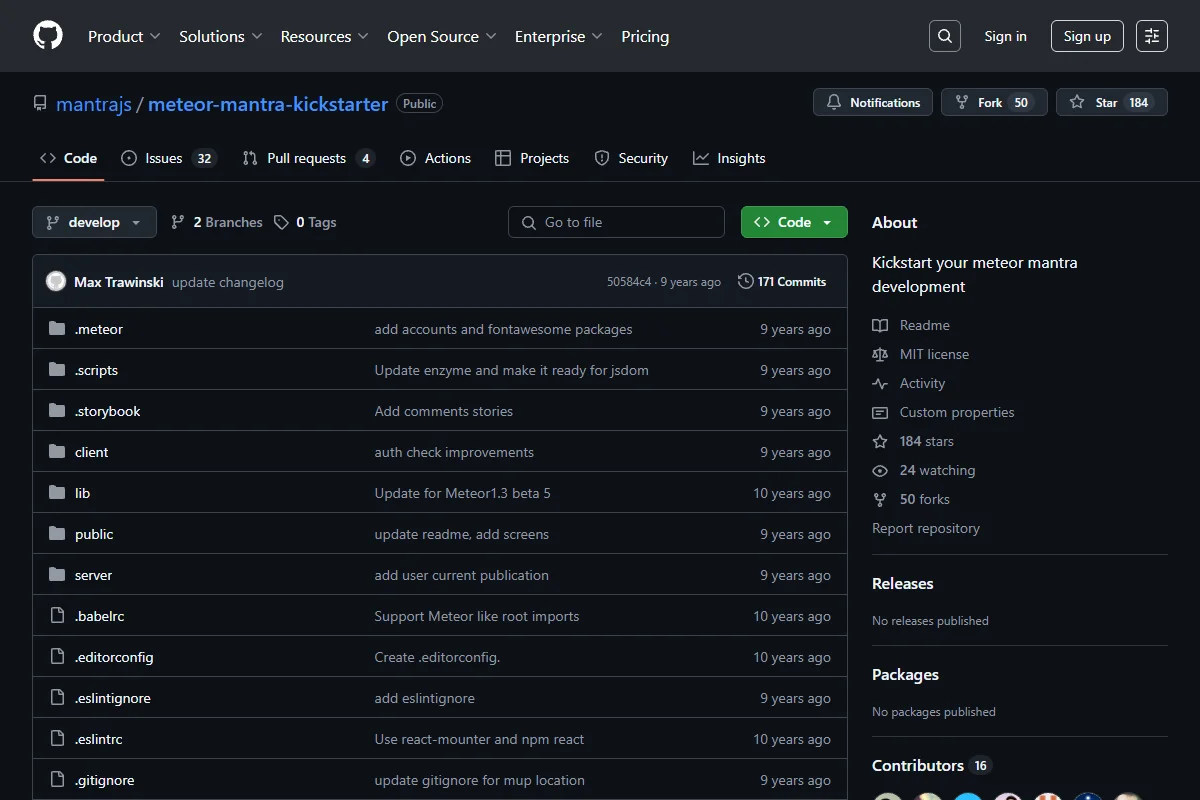Click the Sign up button
Image resolution: width=1200 pixels, height=800 pixels.
[x=1087, y=36]
